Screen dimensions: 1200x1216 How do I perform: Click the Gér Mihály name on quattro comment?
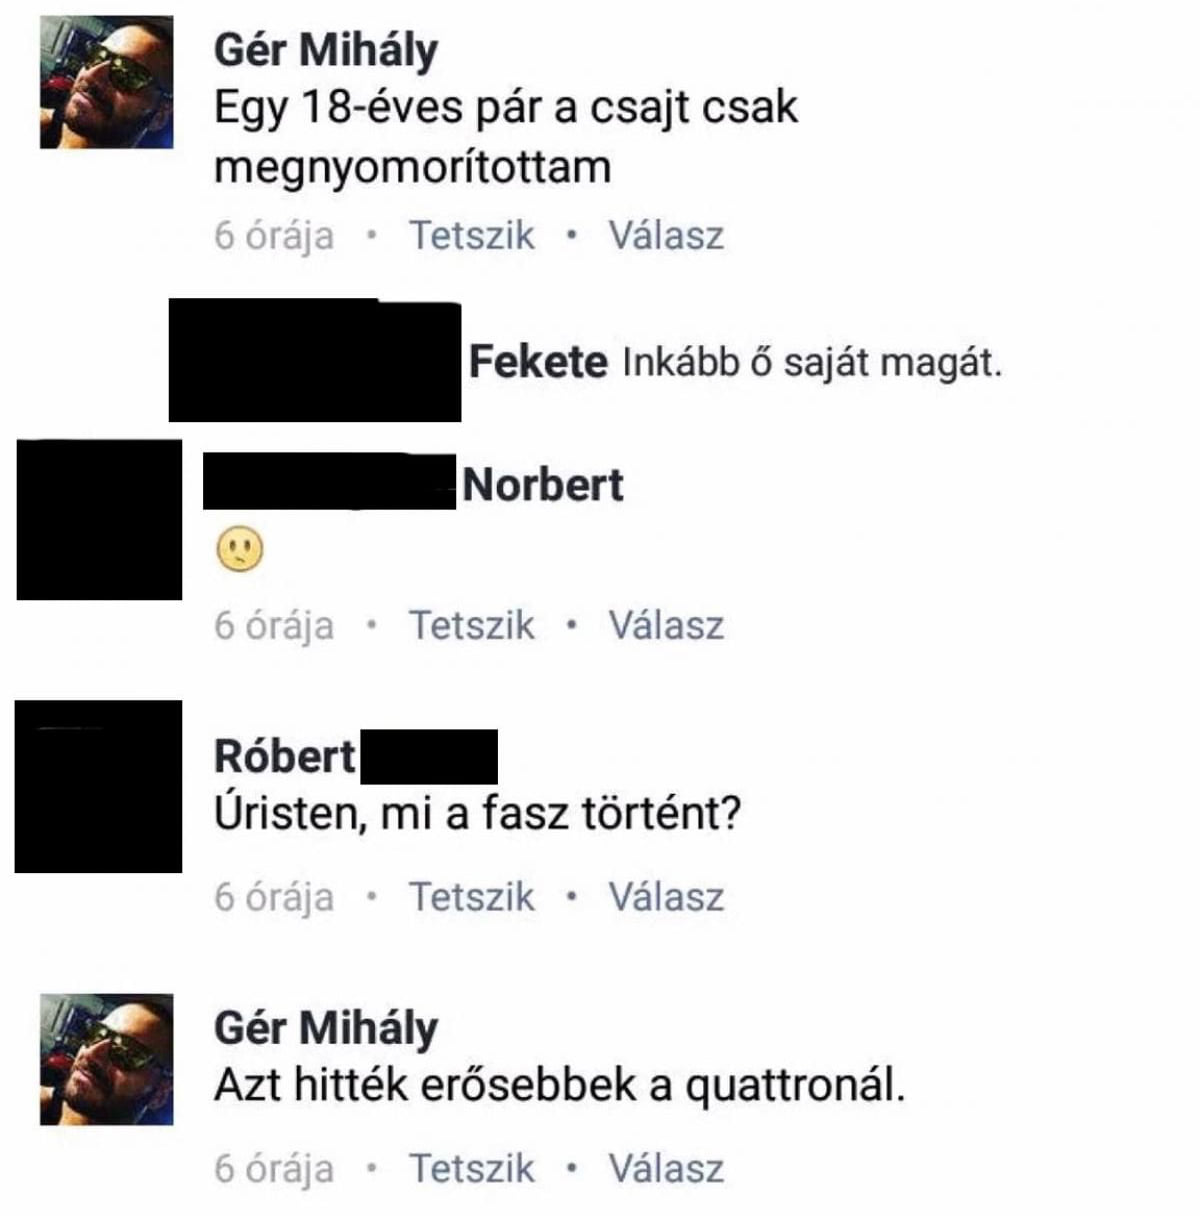[326, 1028]
